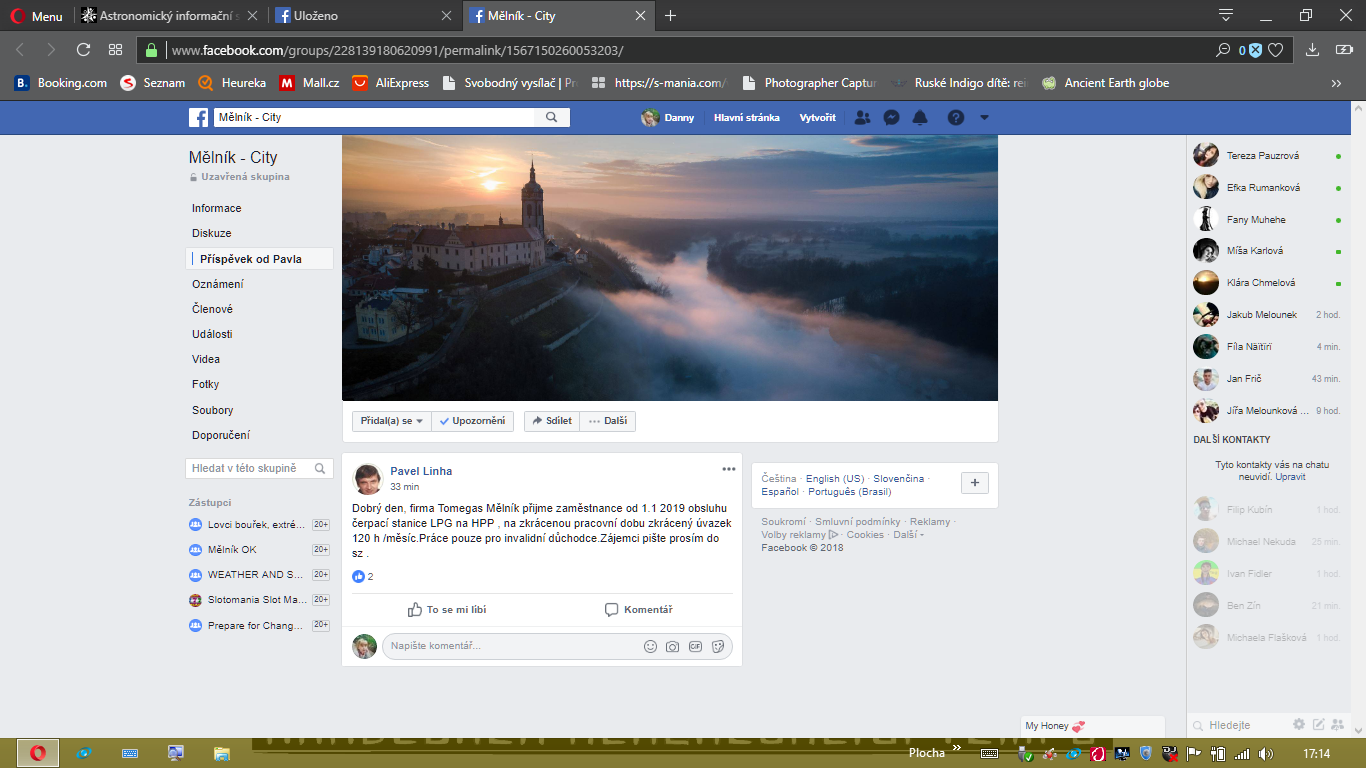Viewport: 1366px width, 768px height.
Task: Open the notifications bell
Action: 920,117
